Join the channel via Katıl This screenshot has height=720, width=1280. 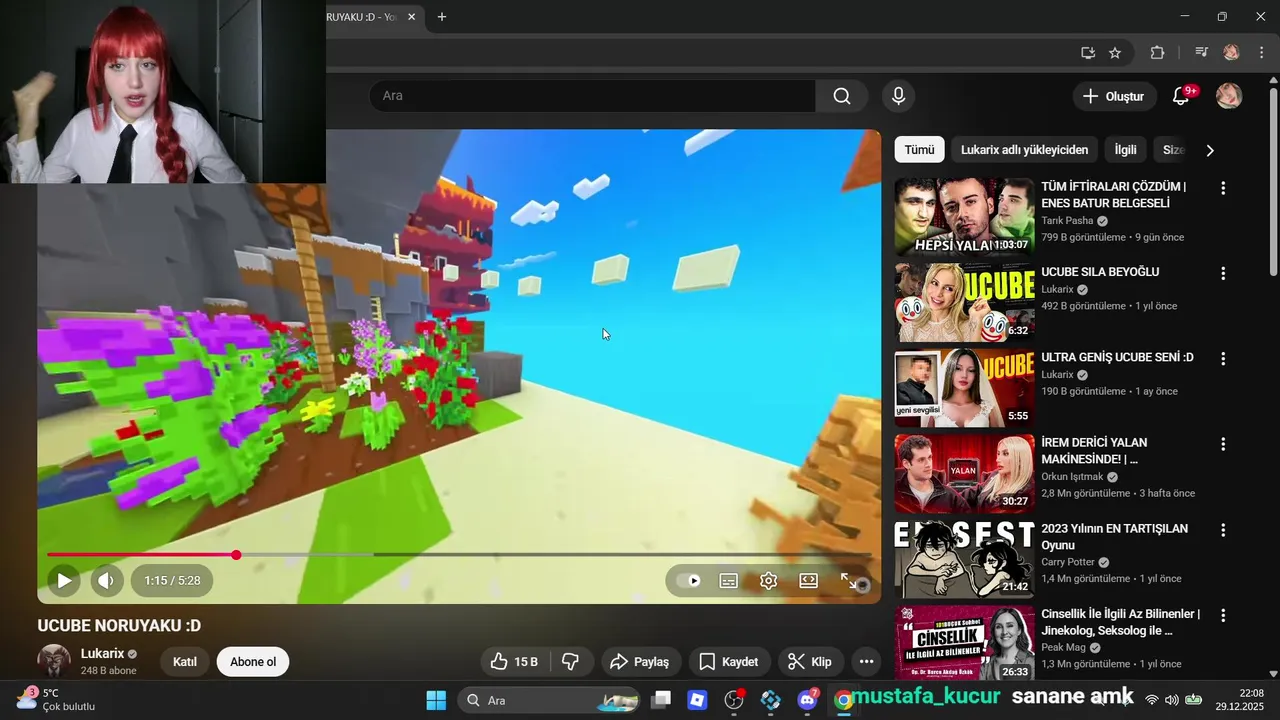pos(185,662)
